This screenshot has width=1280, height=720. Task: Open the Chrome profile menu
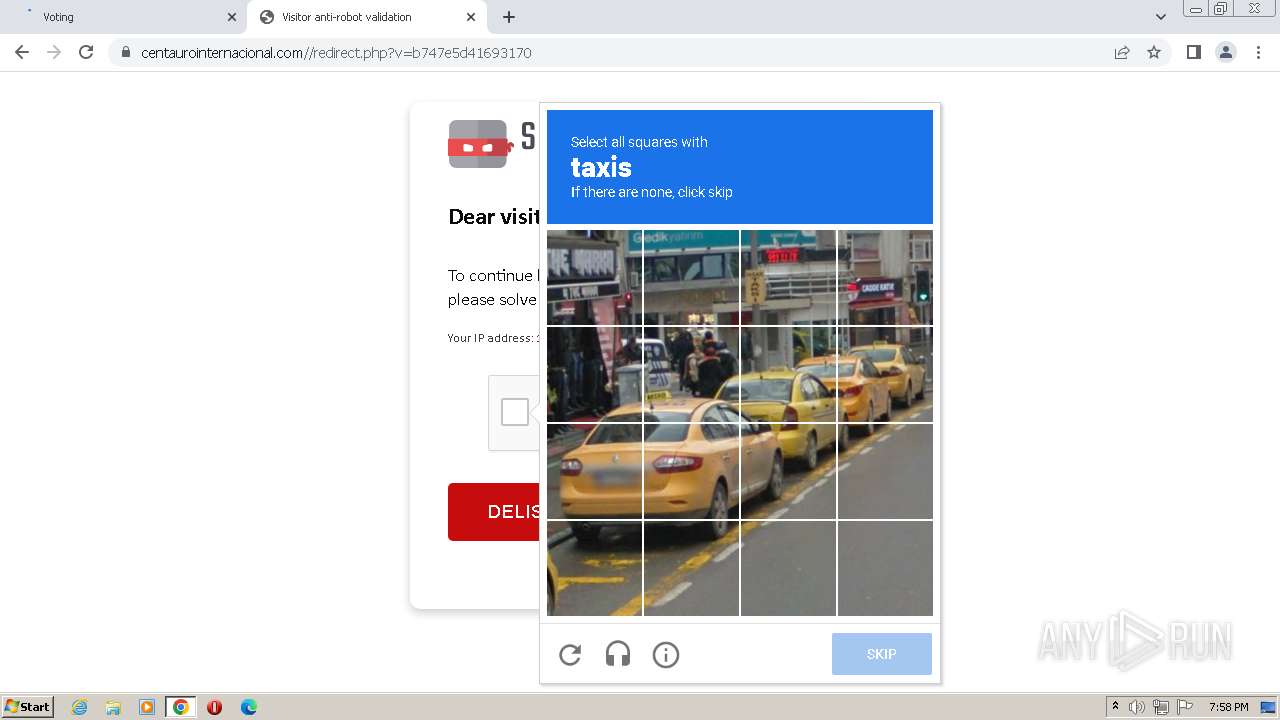(1226, 52)
